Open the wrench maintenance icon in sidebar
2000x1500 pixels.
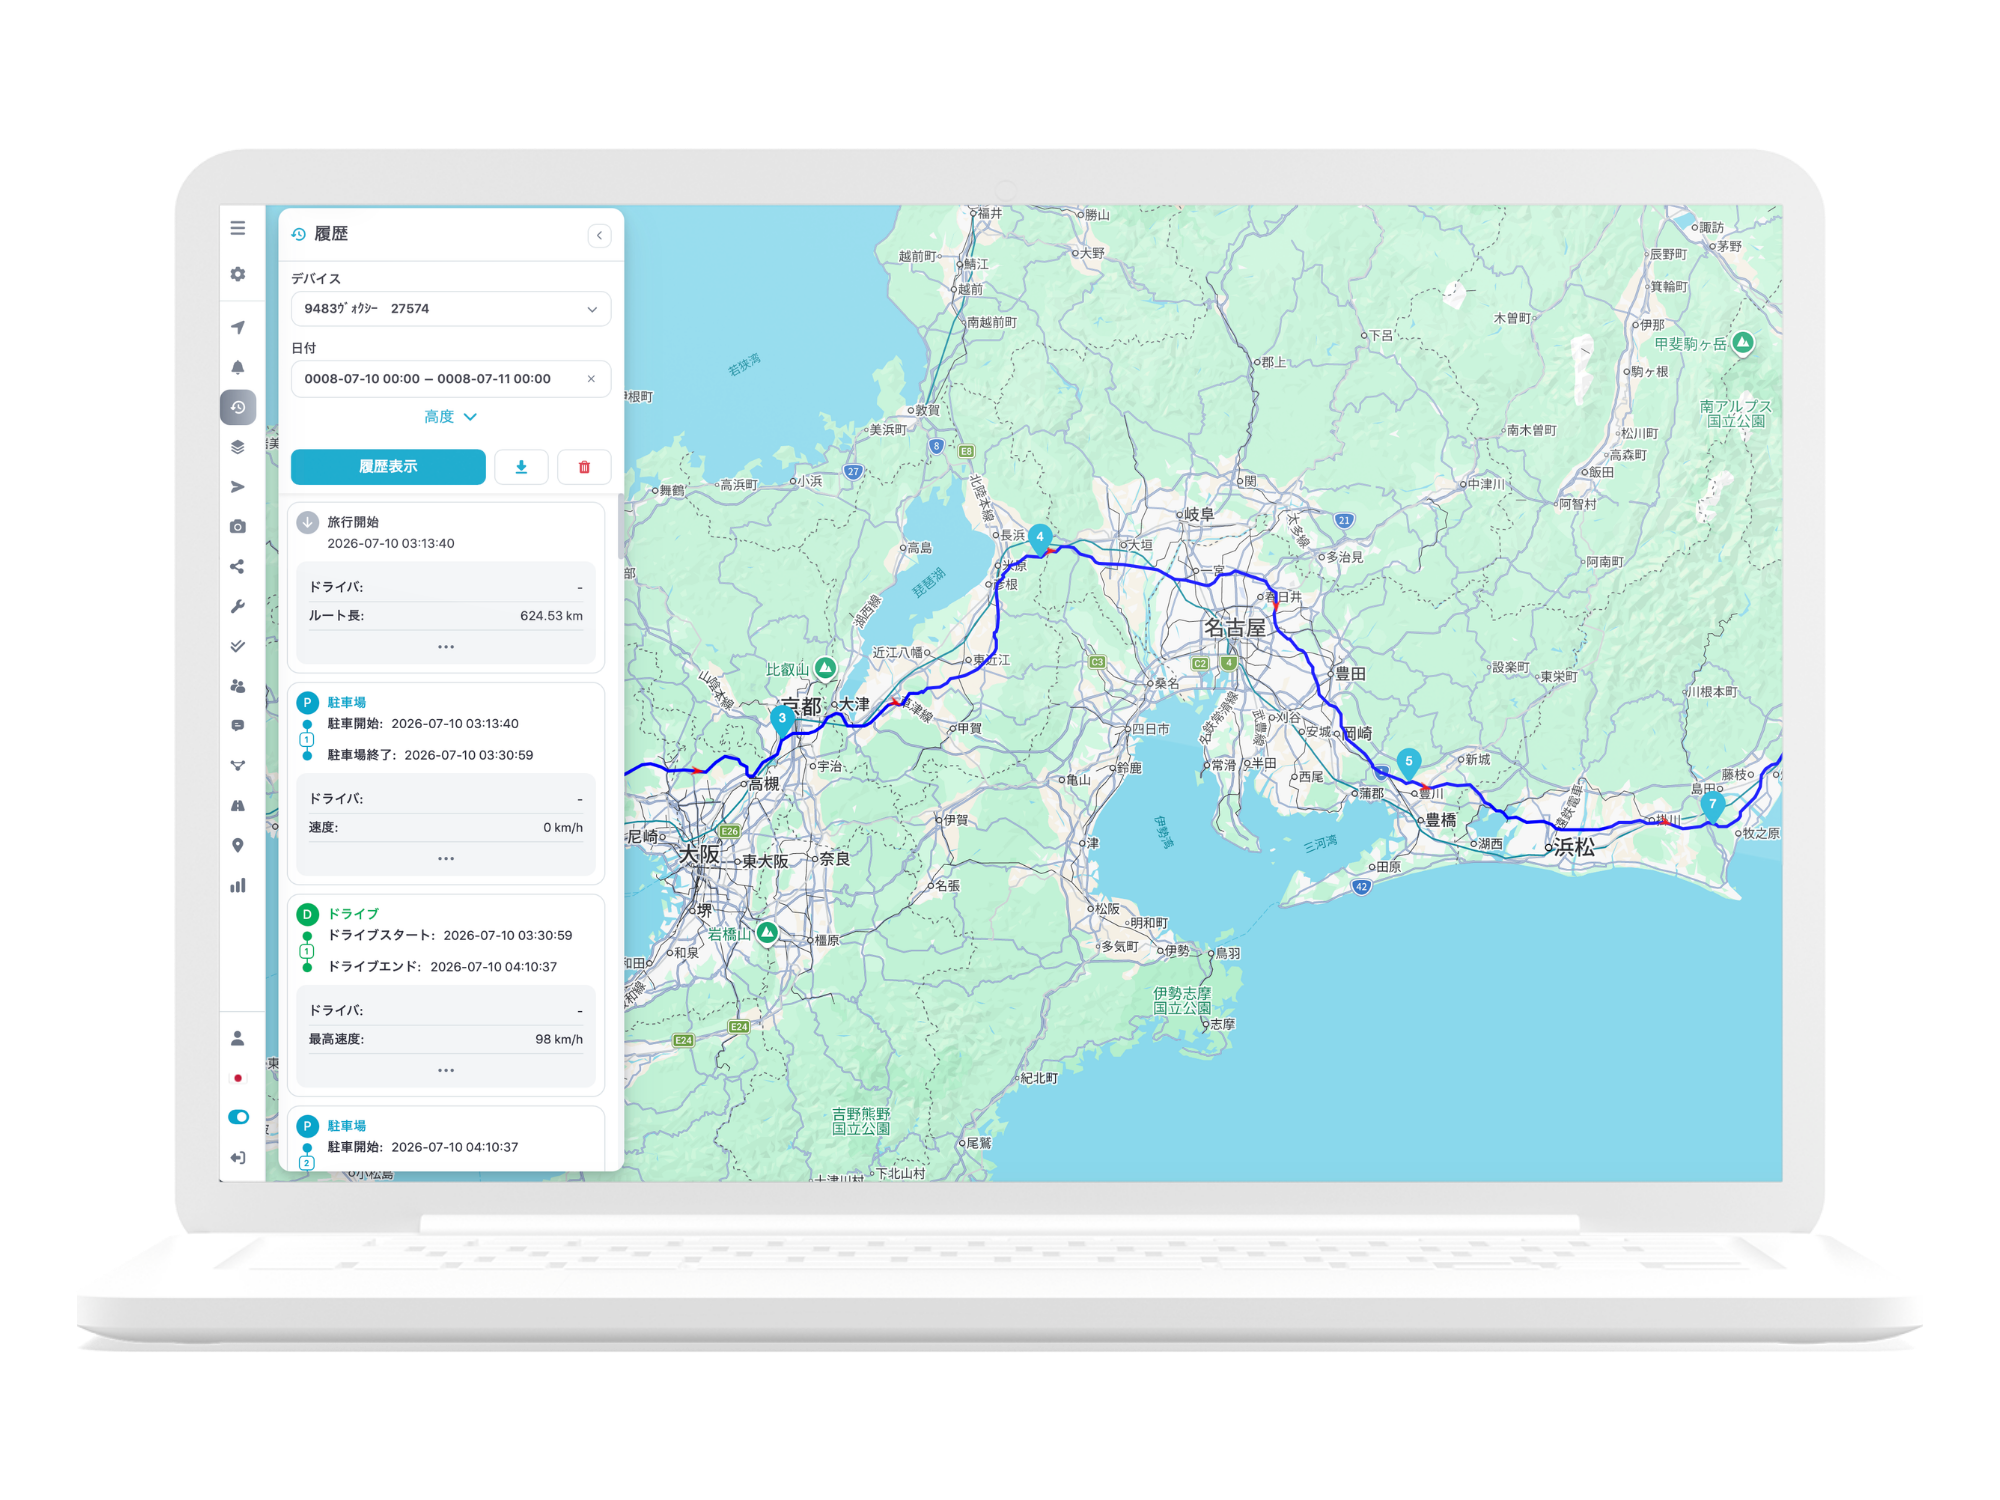(238, 606)
